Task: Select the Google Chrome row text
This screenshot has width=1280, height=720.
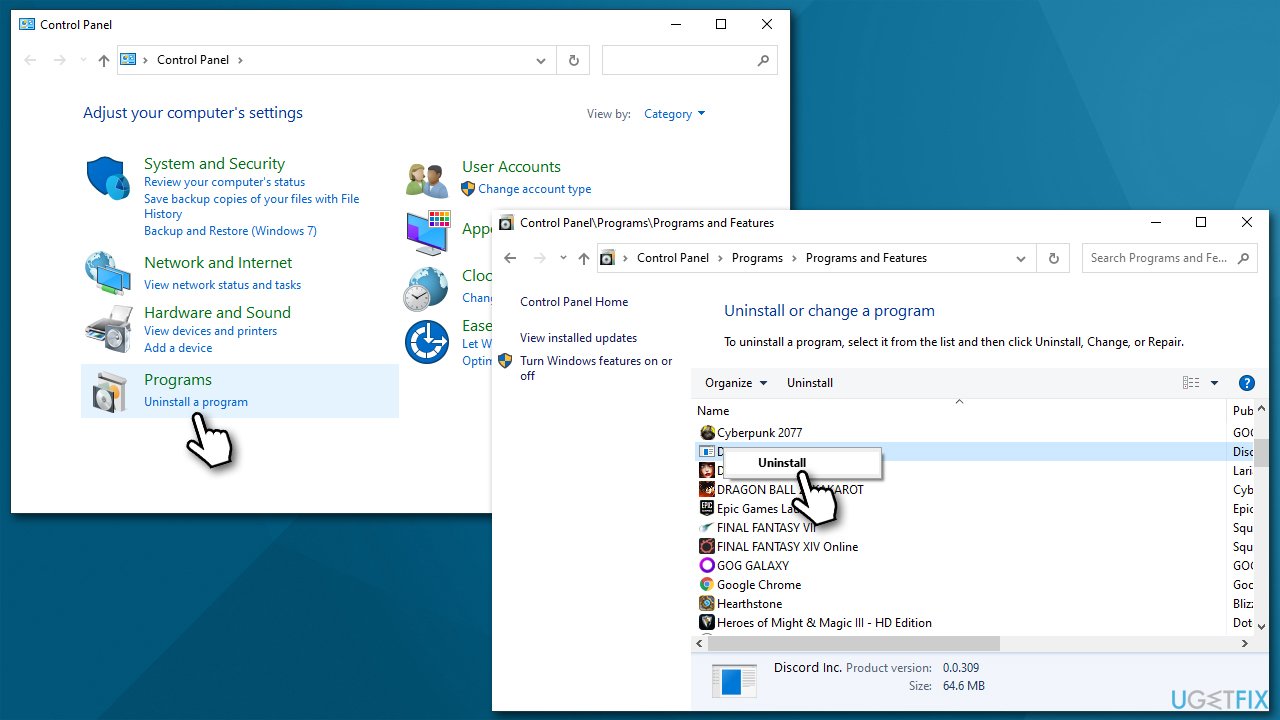Action: (x=759, y=585)
